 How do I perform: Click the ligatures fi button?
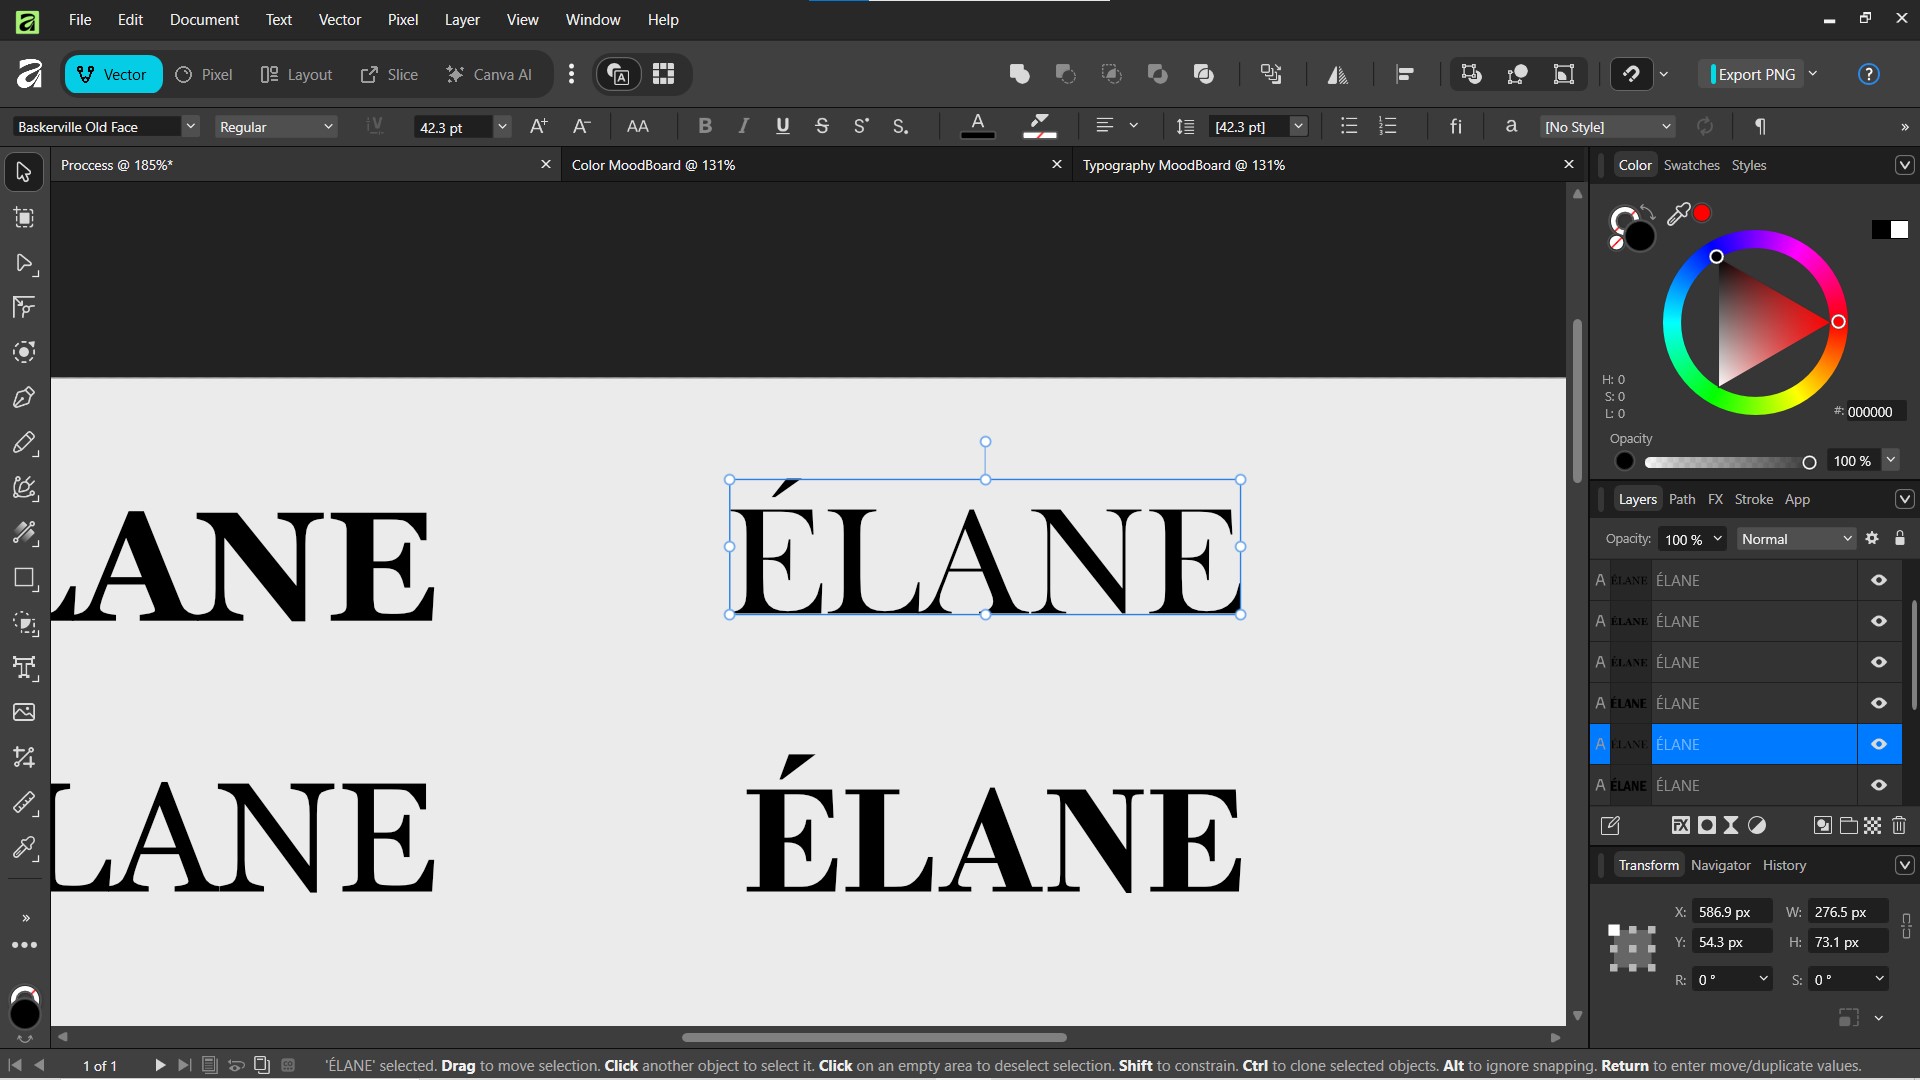pos(1456,126)
